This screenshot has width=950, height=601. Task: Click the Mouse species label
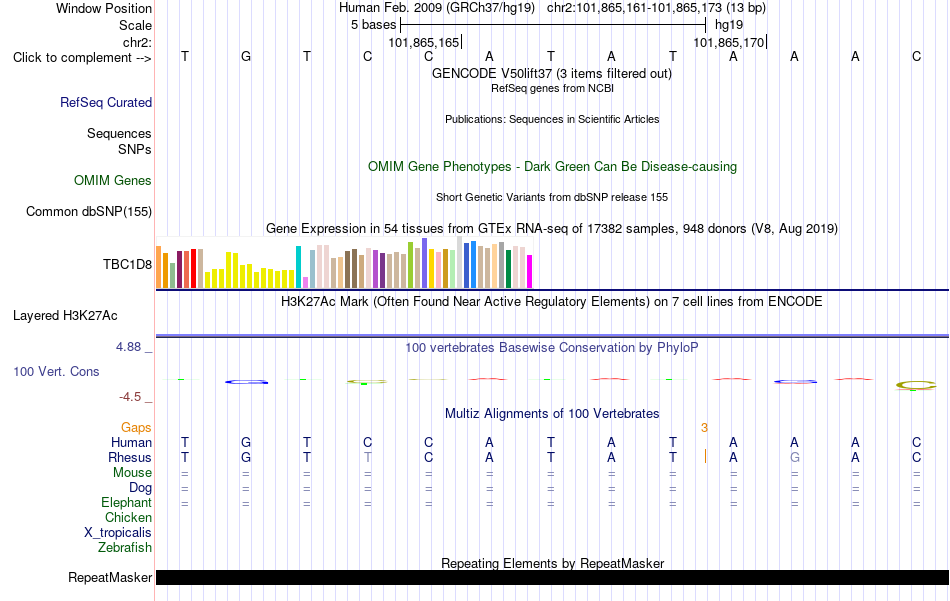click(133, 473)
